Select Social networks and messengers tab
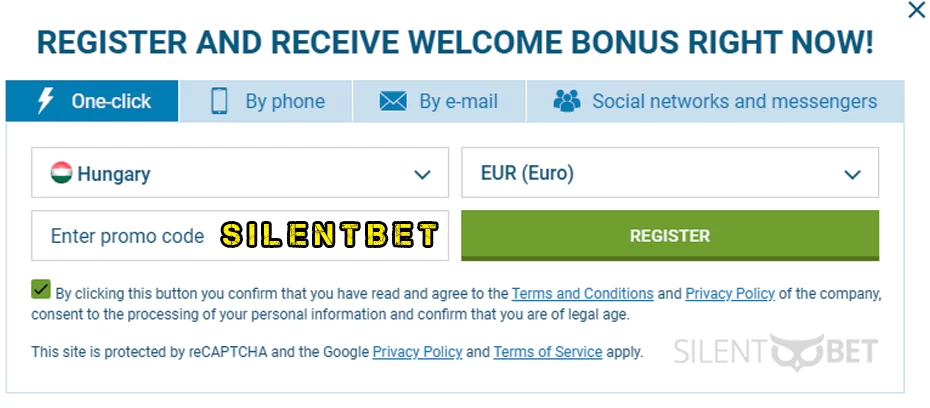Image resolution: width=930 pixels, height=408 pixels. (x=715, y=101)
